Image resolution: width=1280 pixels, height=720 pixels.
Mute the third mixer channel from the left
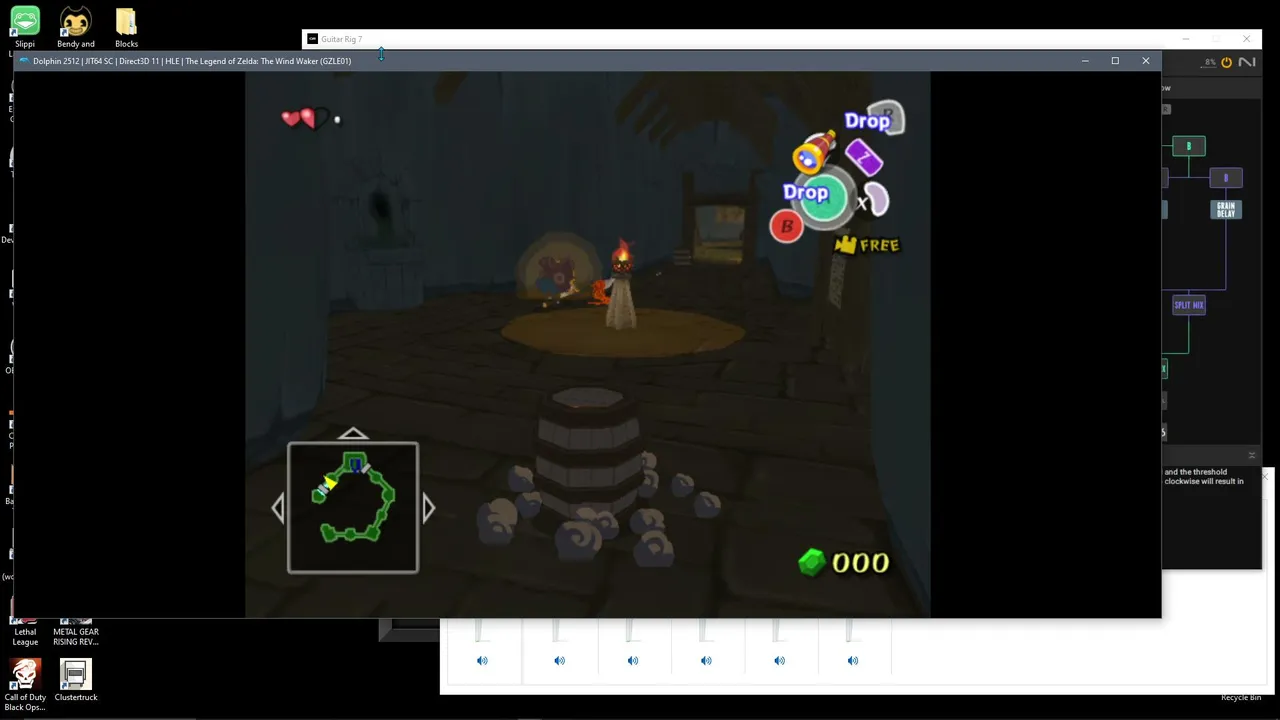point(633,660)
